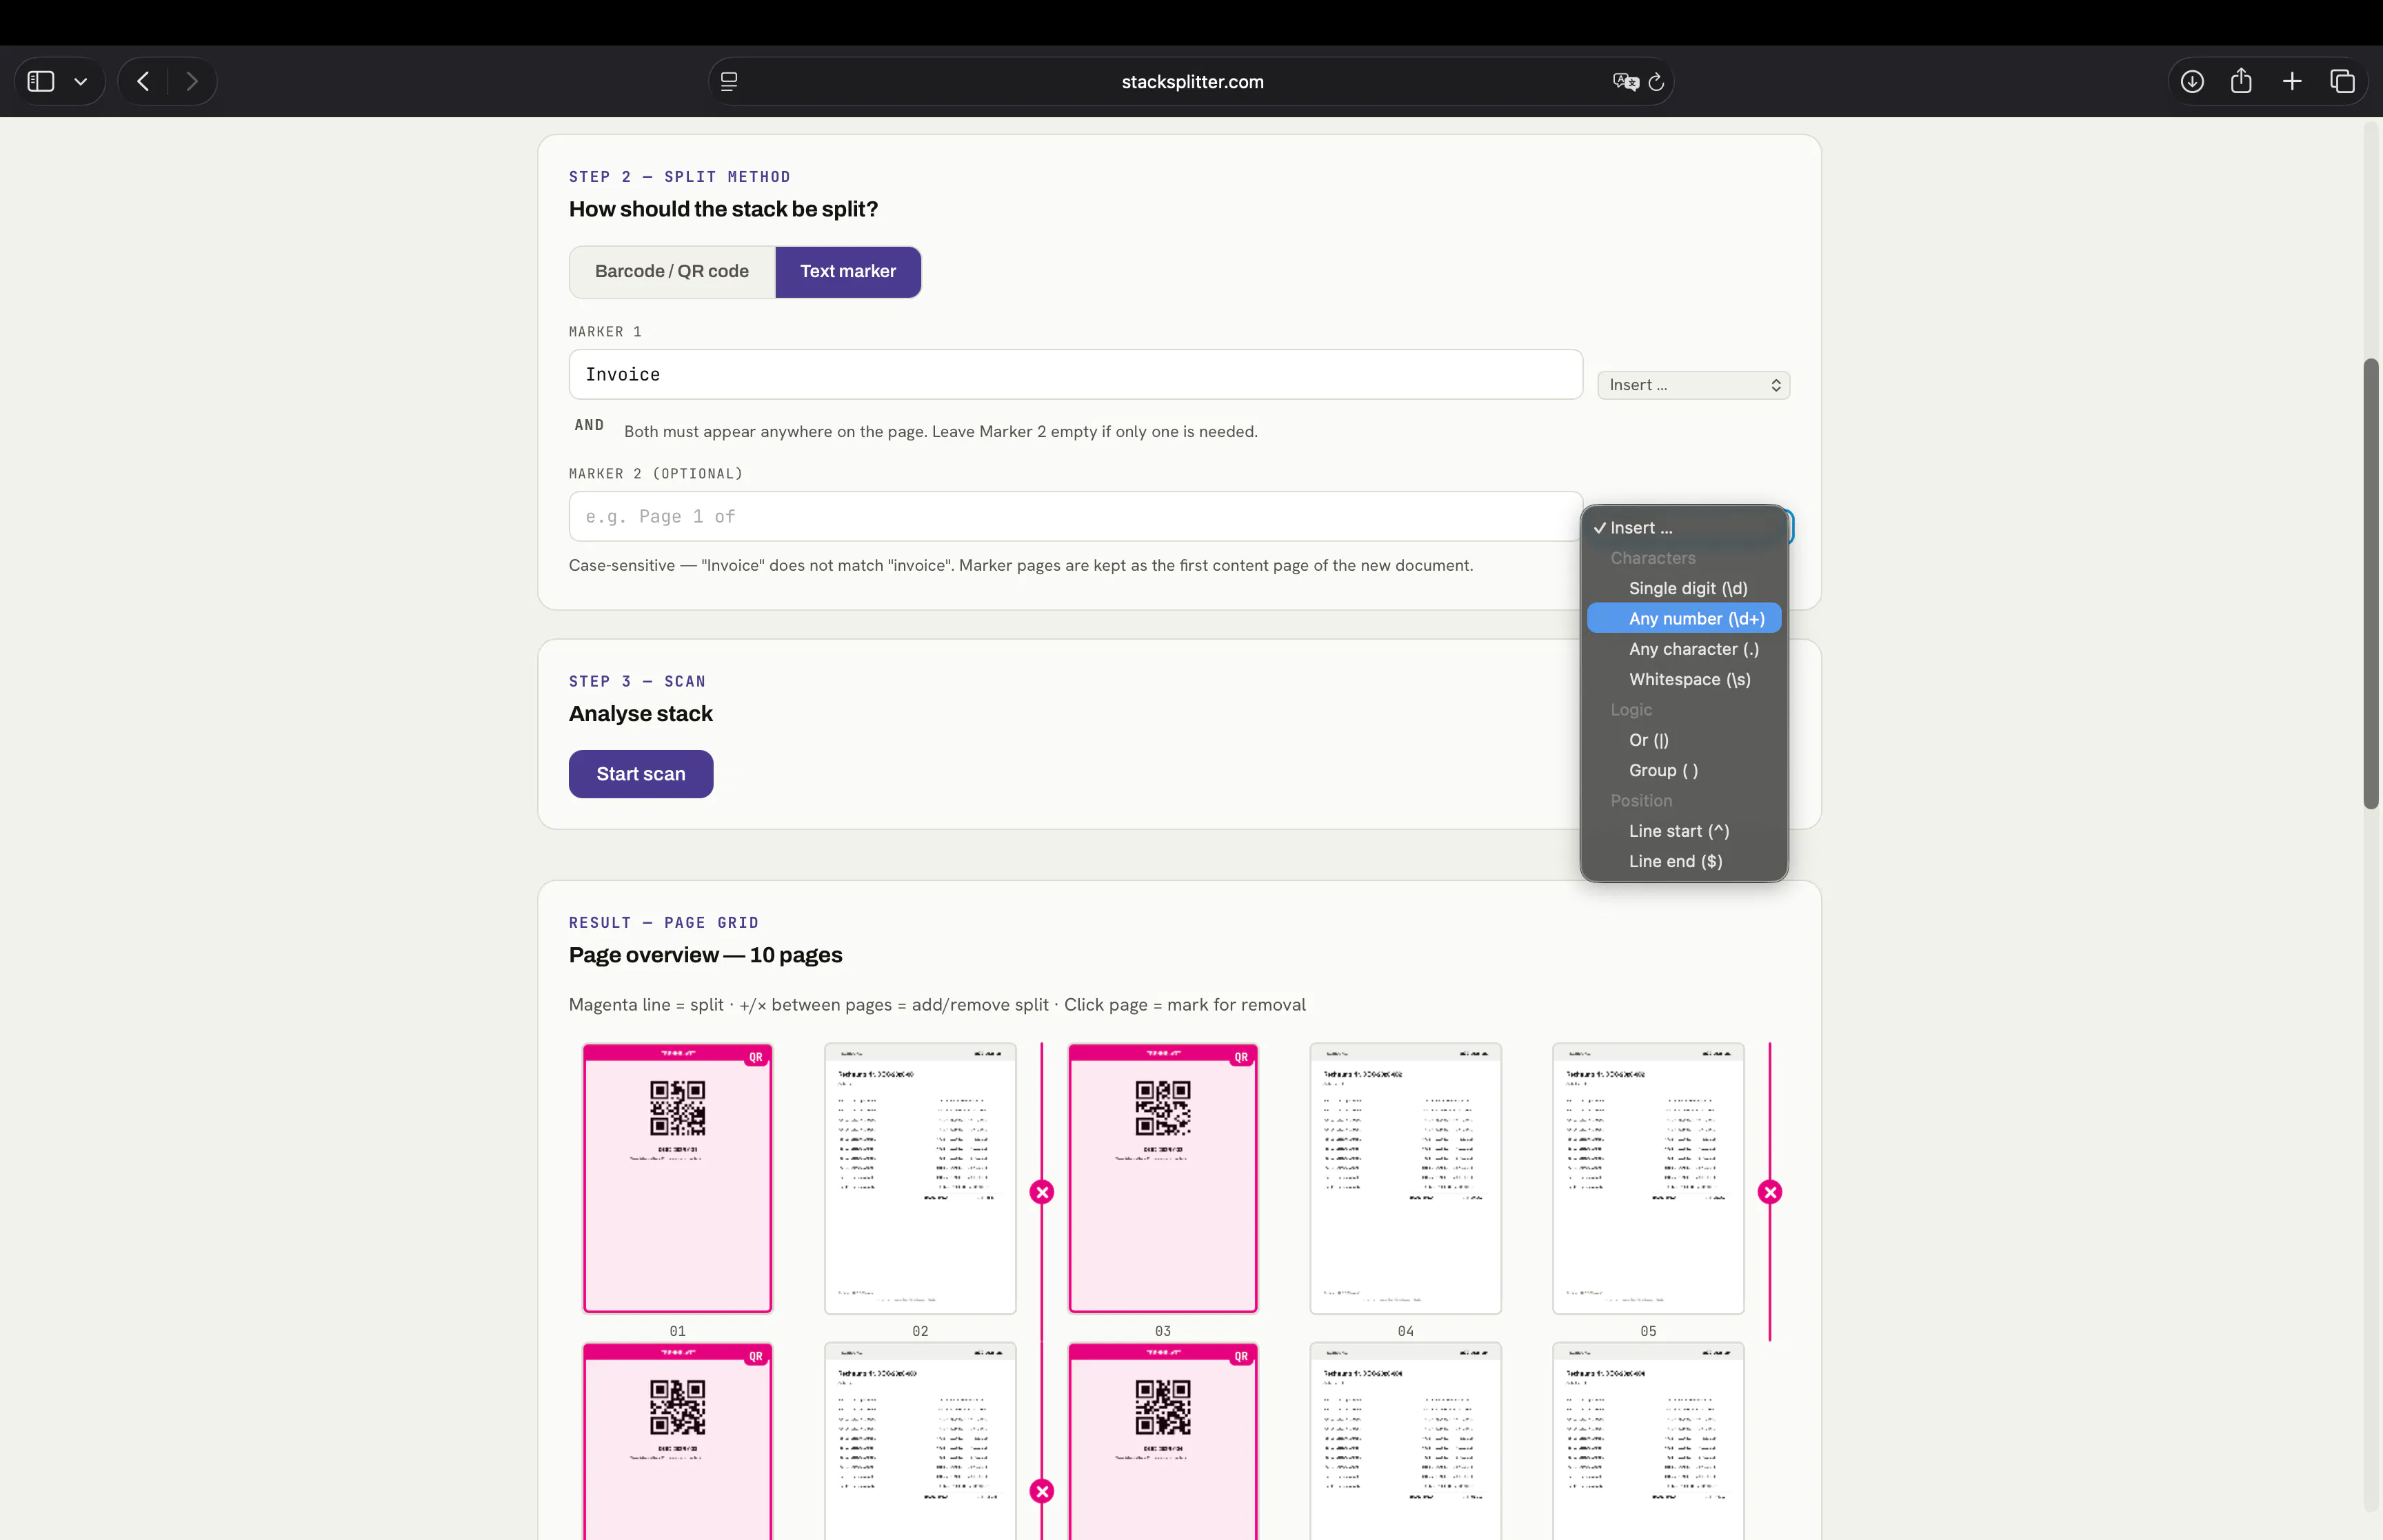The width and height of the screenshot is (2383, 1540).
Task: Show Safari downloads
Action: (x=2192, y=81)
